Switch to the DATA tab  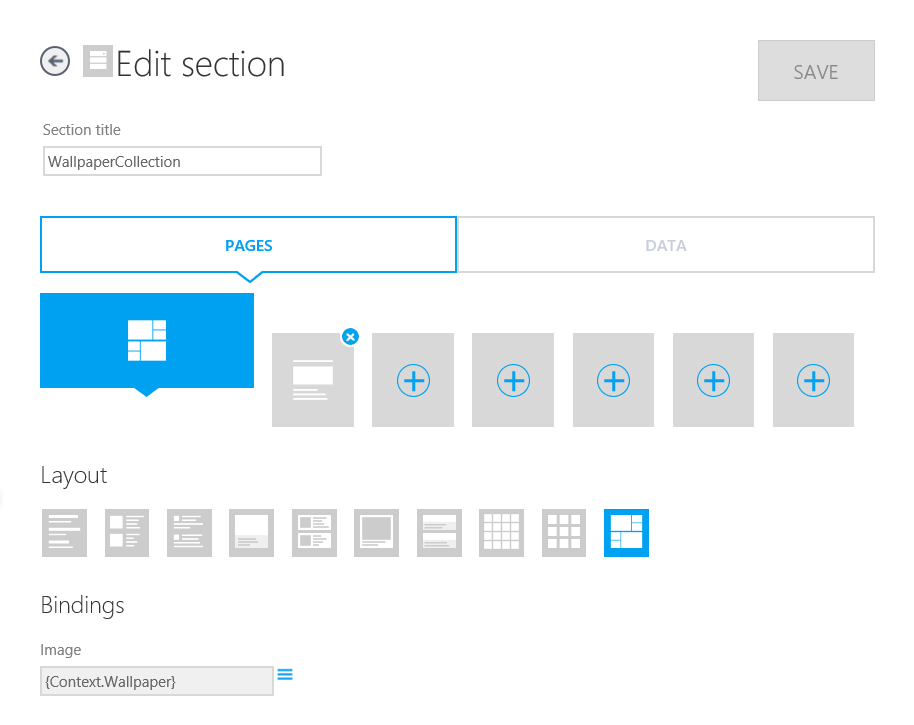pos(665,245)
